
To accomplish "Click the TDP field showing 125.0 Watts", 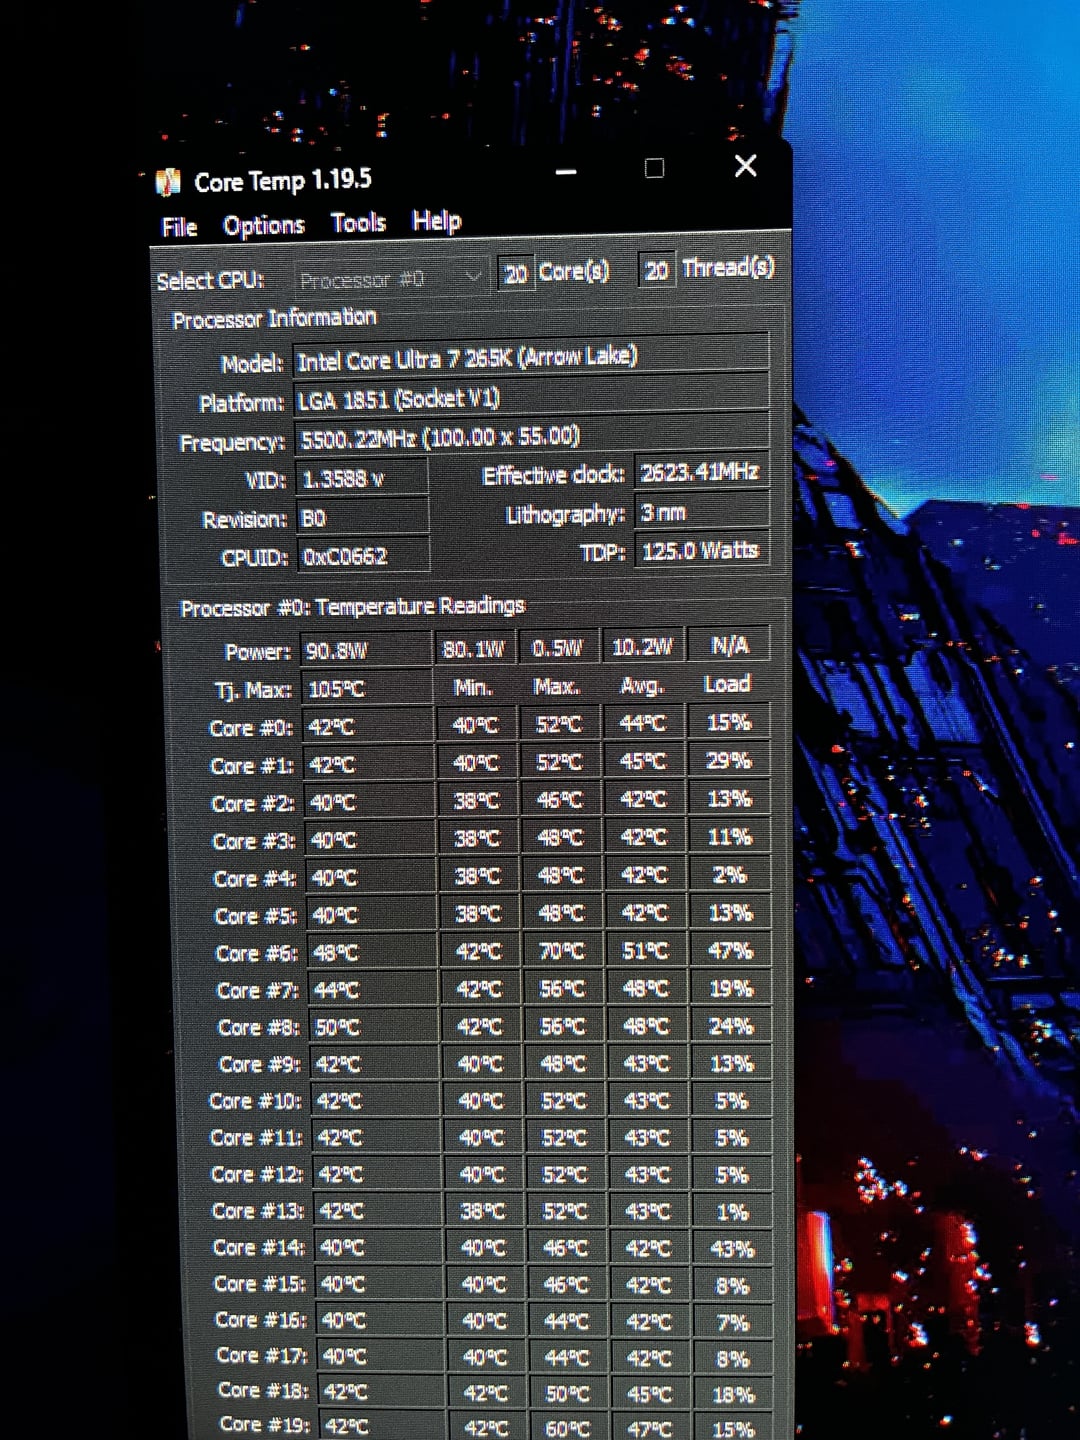I will [x=702, y=550].
